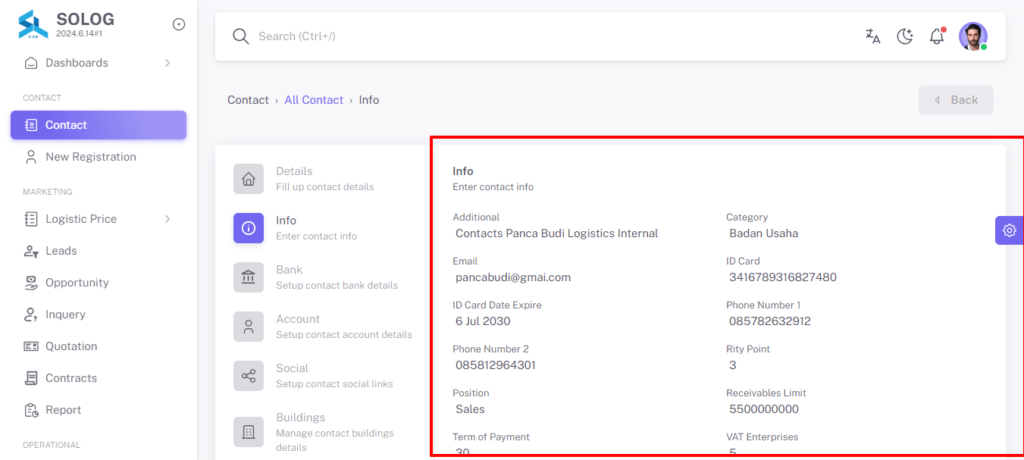
Task: Open the notifications bell
Action: point(937,36)
